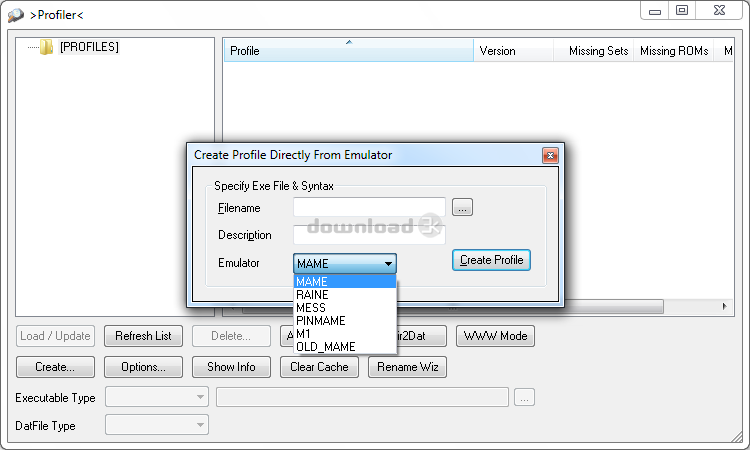750x450 pixels.
Task: Browse for the emulator exe filename
Action: [462, 208]
